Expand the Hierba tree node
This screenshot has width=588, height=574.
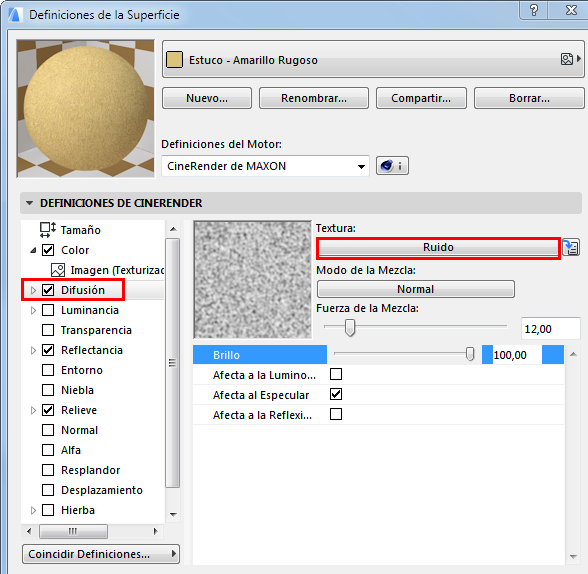pyautogui.click(x=33, y=510)
